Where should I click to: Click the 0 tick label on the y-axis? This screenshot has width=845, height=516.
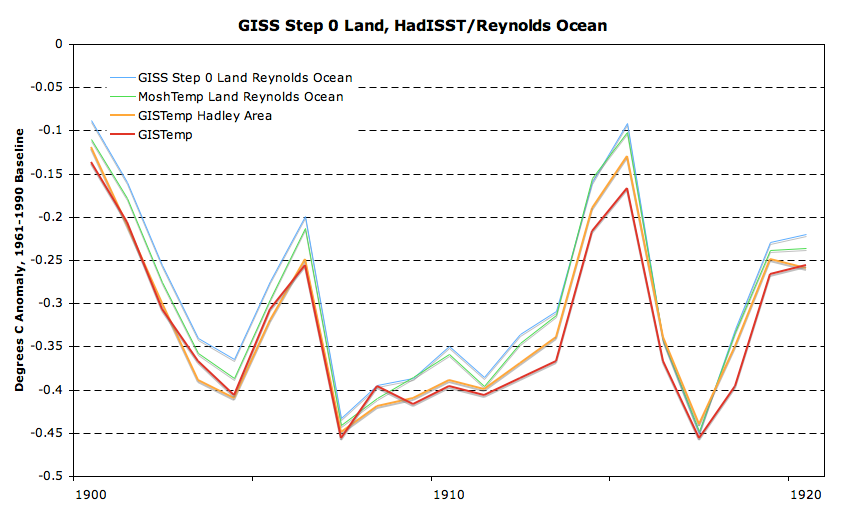(59, 45)
